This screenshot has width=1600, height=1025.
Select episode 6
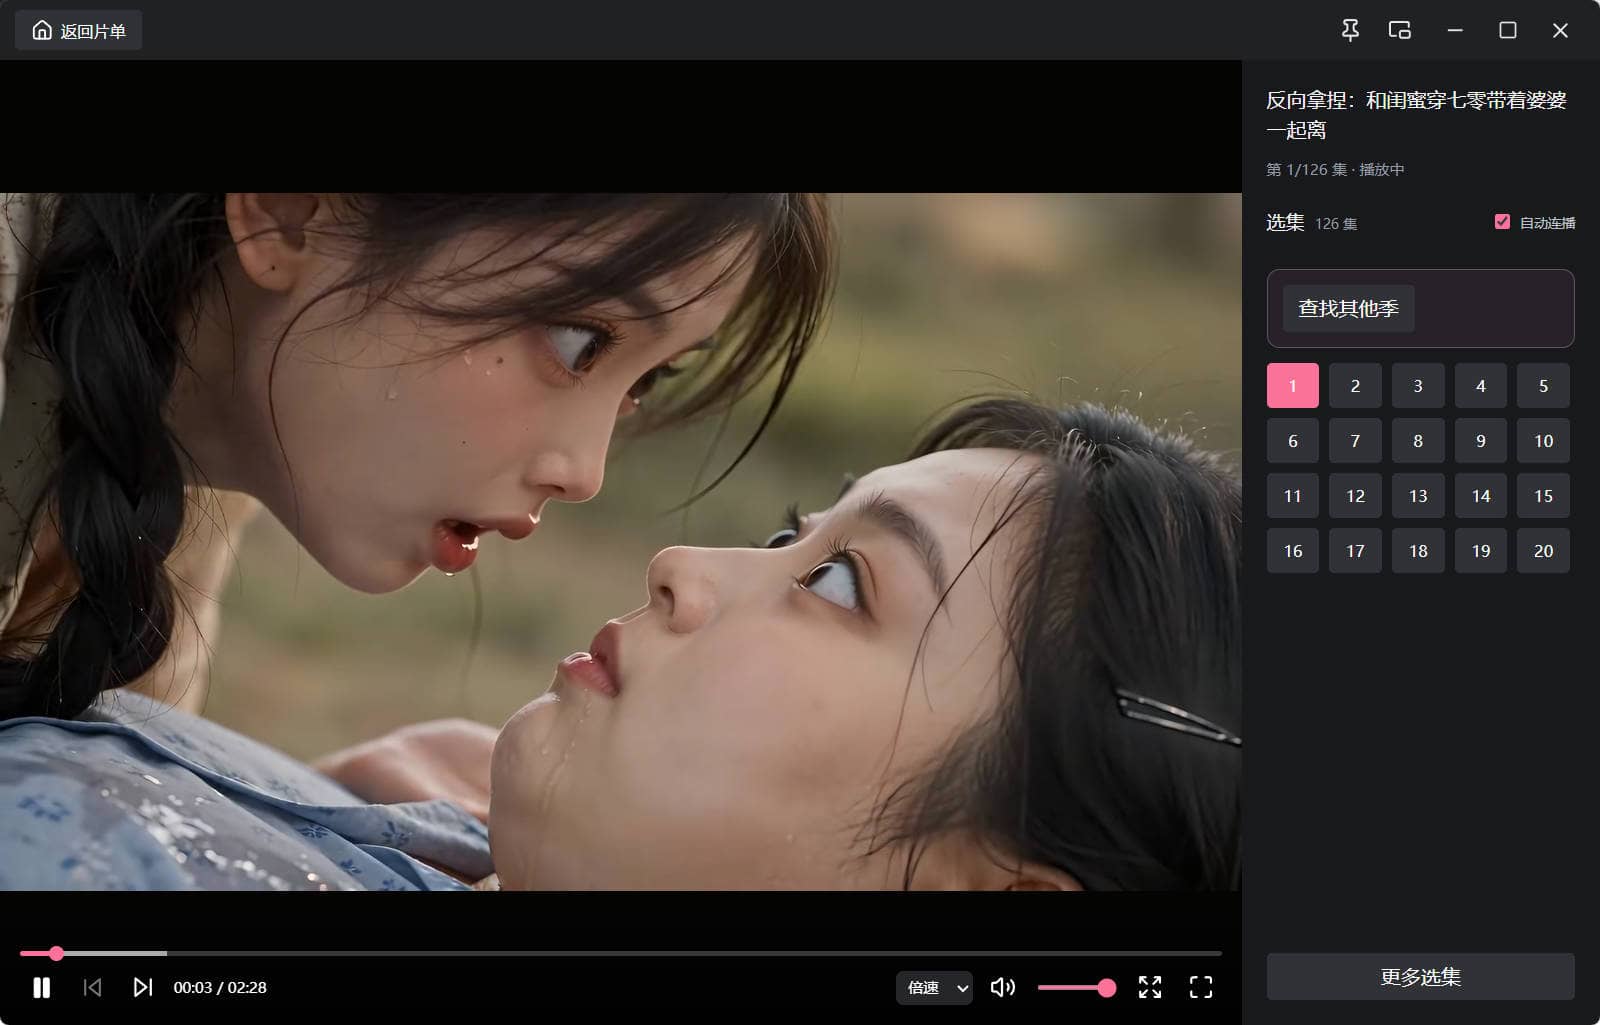click(1293, 440)
